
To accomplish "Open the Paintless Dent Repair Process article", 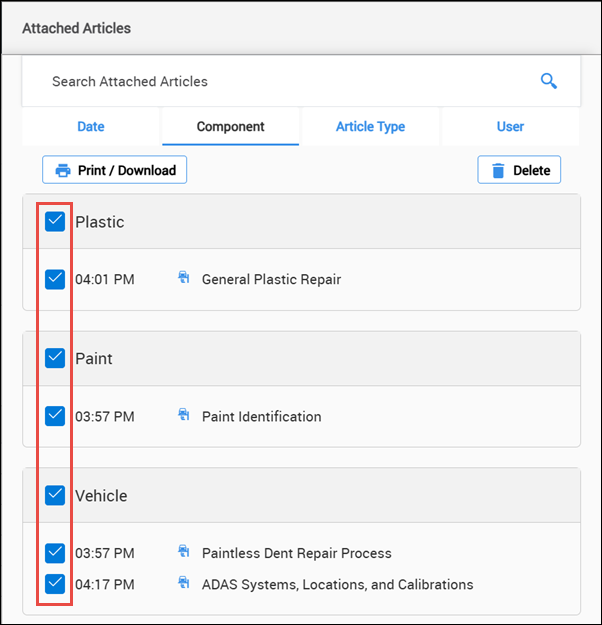I will (297, 553).
